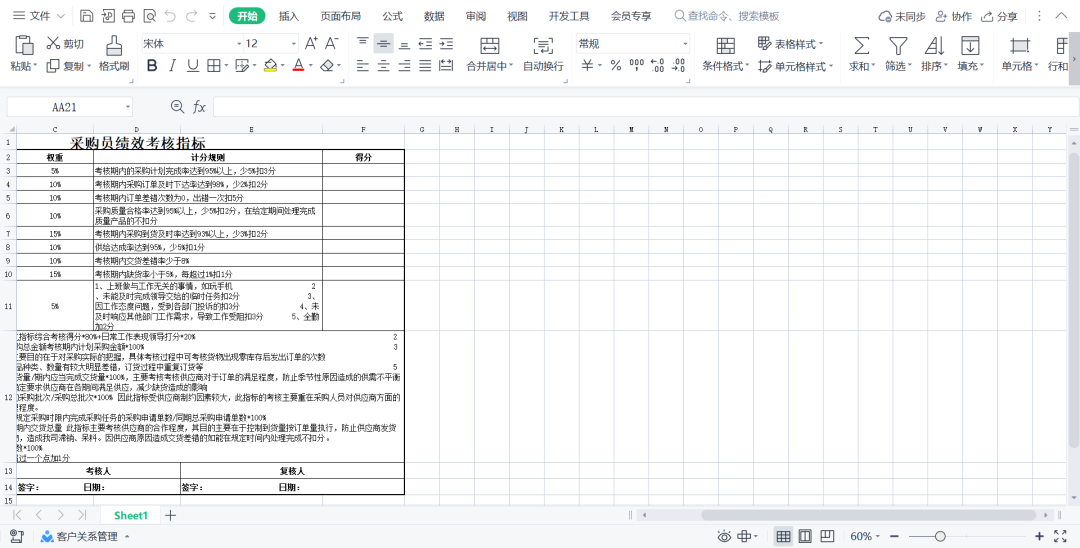Click the Filter (筛选) funnel icon

tap(898, 46)
